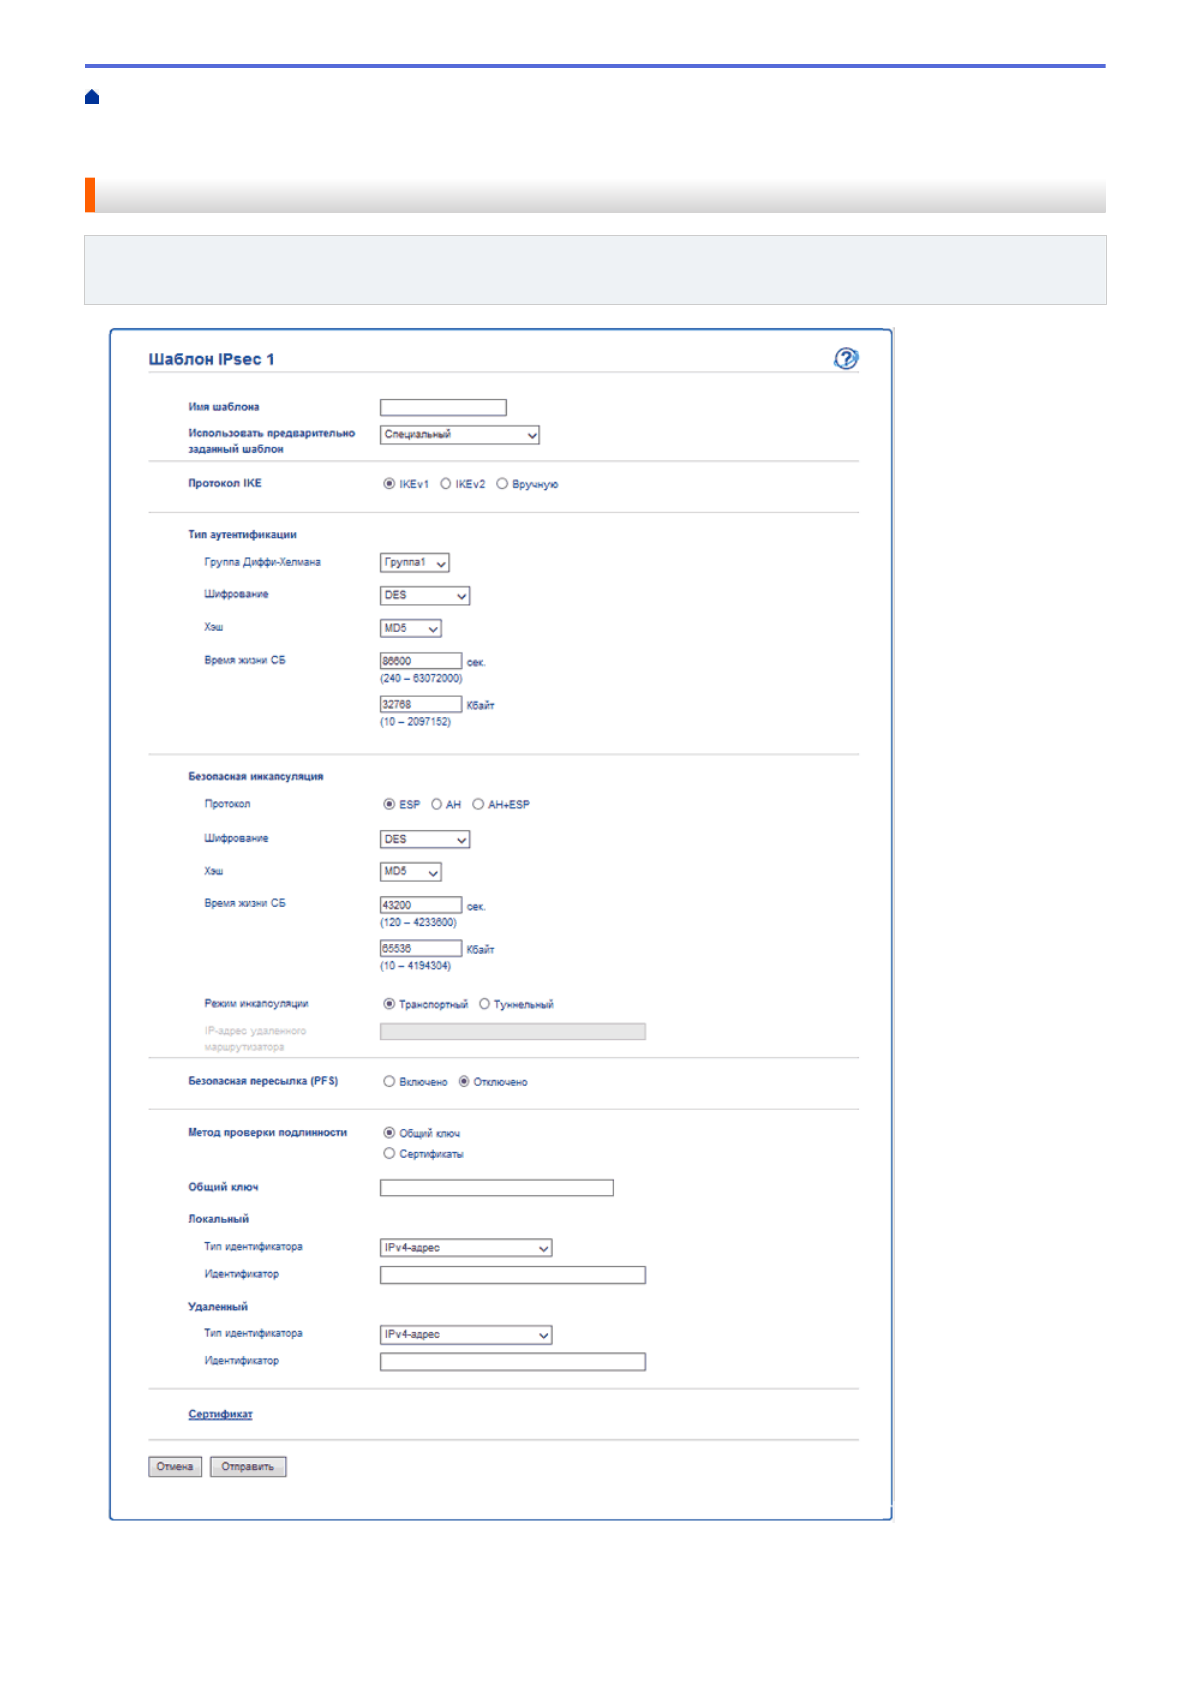Open the encapsulation Хэш MD5 dropdown

pyautogui.click(x=411, y=872)
